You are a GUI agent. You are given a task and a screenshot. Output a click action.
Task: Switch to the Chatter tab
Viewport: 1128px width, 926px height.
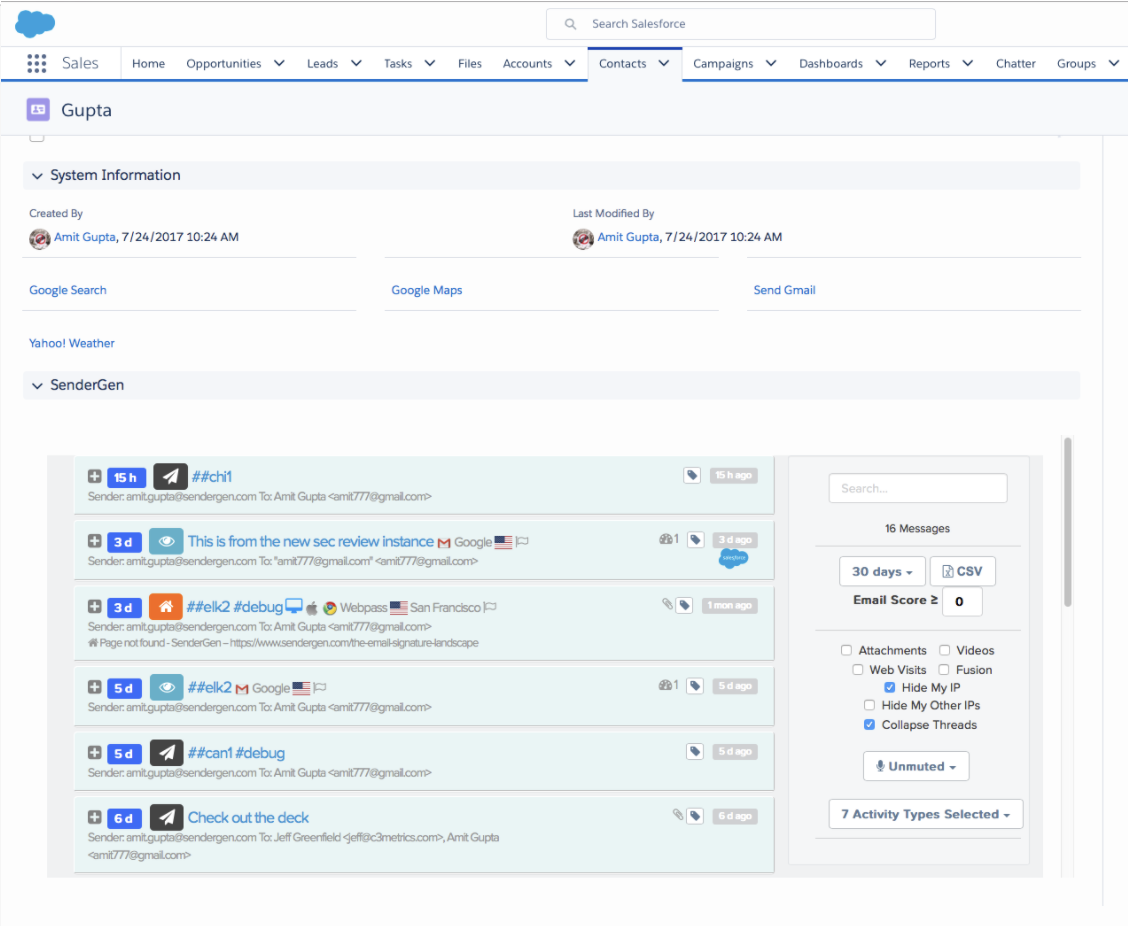point(1015,63)
